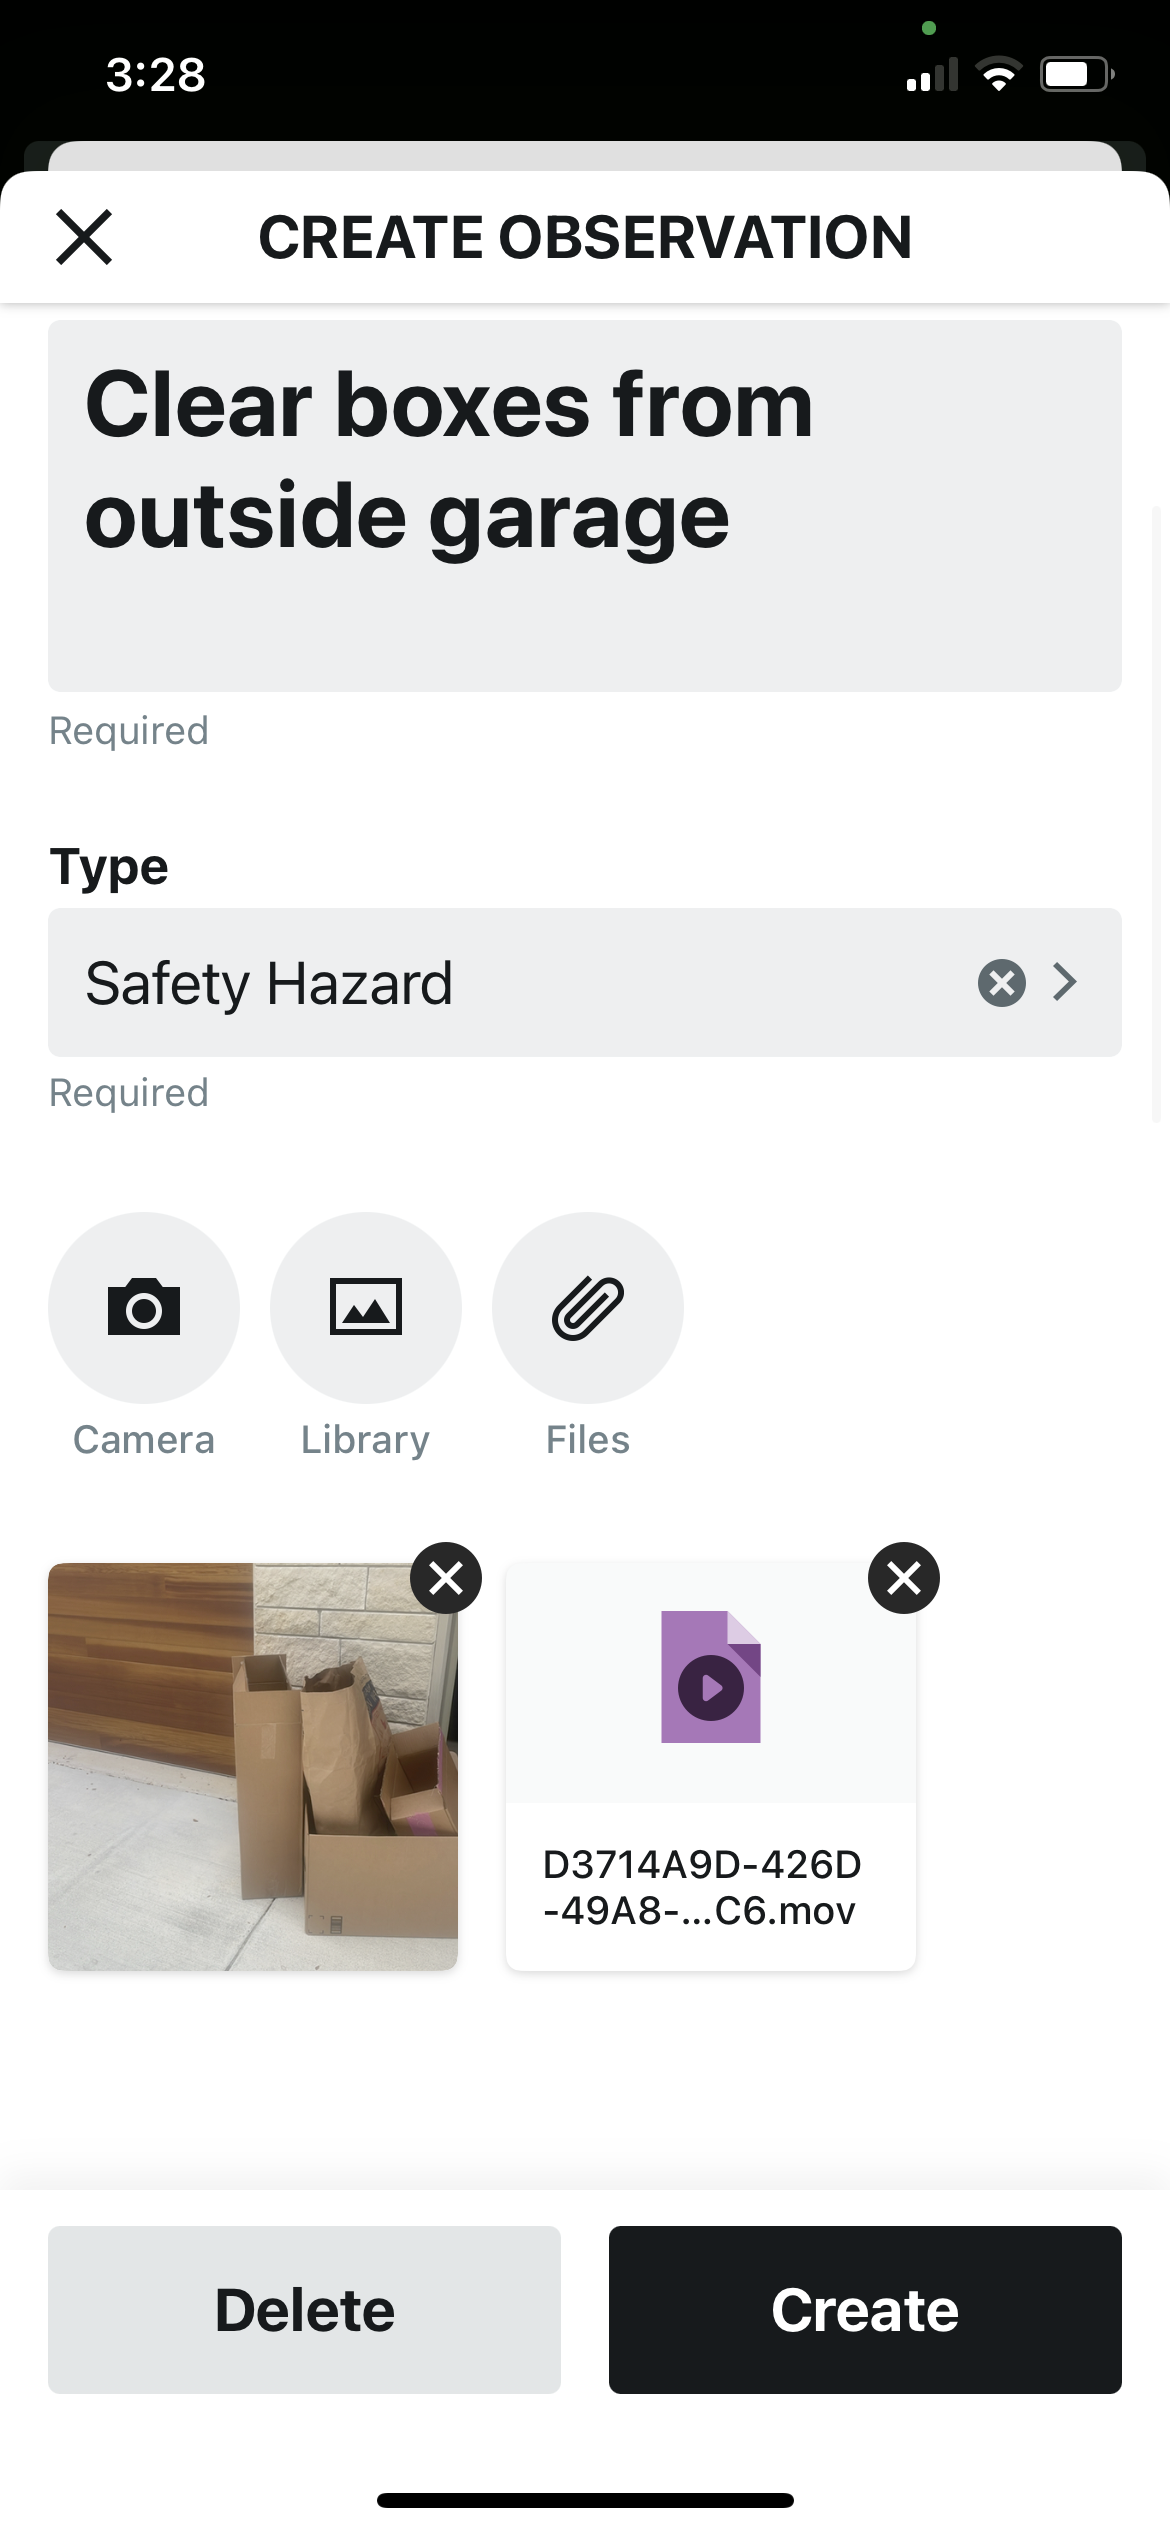
Task: Remove the .mov video attachment
Action: 904,1578
